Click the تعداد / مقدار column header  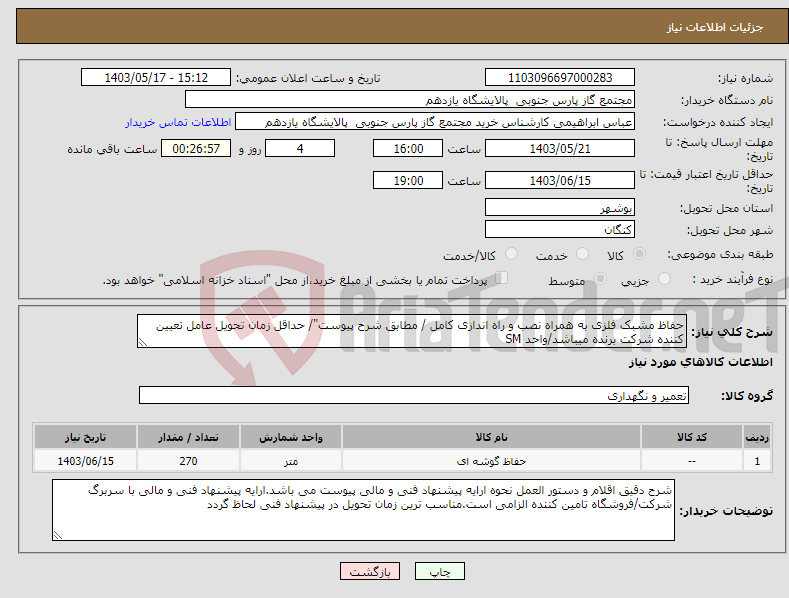[x=188, y=437]
